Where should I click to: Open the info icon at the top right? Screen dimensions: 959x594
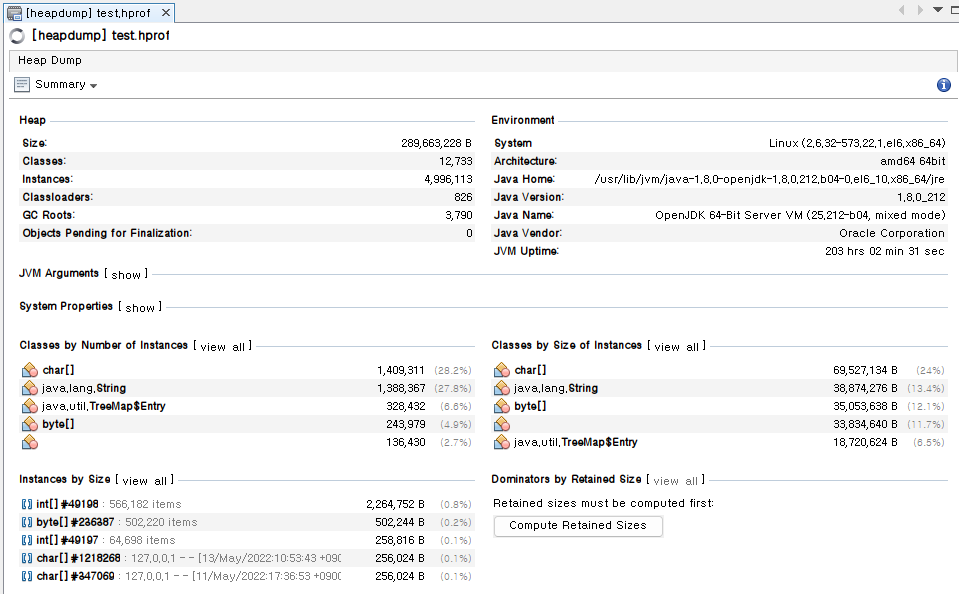coord(943,85)
